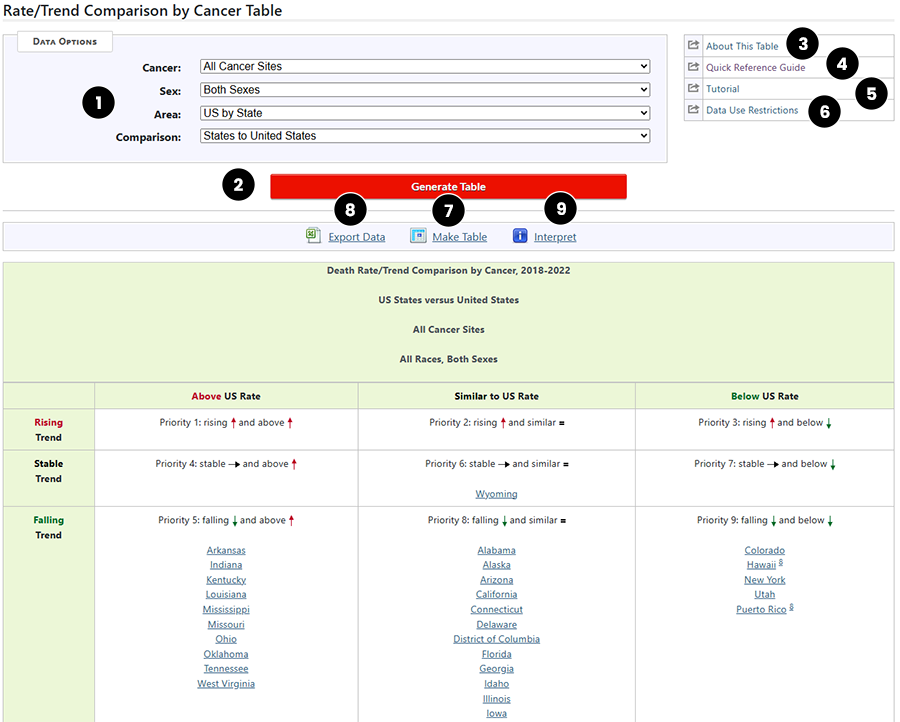This screenshot has height=722, width=900.
Task: Follow the Kentucky link in Priority 5
Action: tap(225, 579)
